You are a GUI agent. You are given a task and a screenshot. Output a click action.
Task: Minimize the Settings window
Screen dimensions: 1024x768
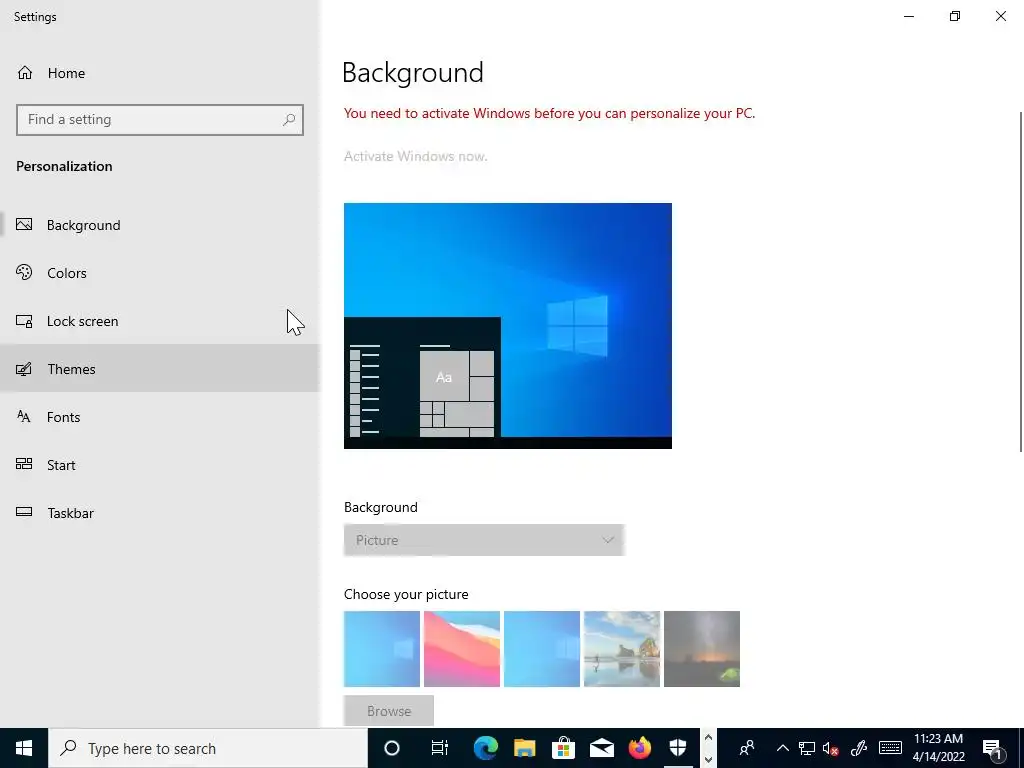[x=909, y=16]
